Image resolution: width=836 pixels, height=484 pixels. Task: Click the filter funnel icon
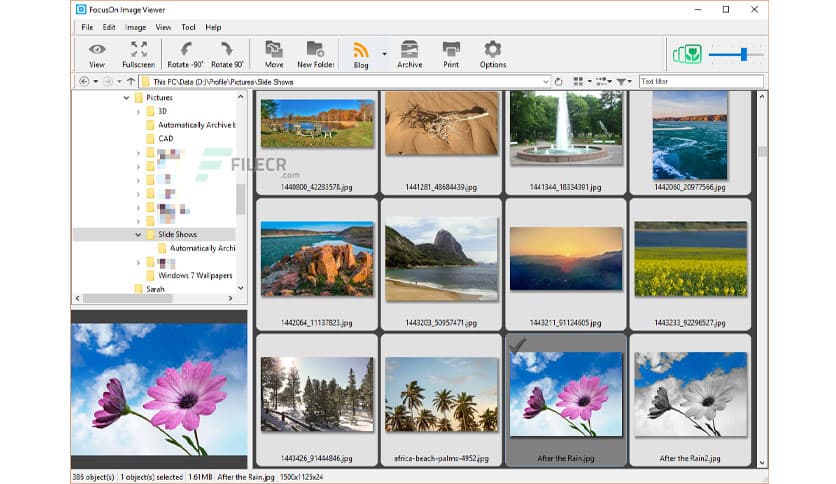tap(621, 82)
